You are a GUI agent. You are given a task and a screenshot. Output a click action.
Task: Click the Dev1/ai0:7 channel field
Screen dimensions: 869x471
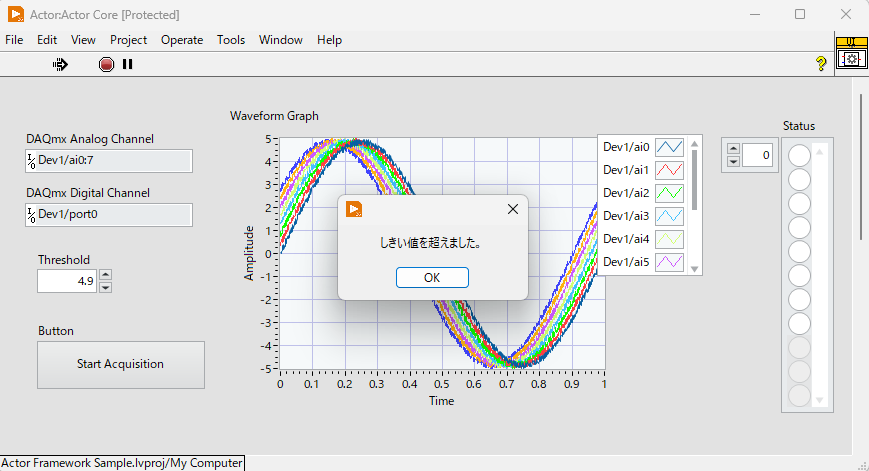click(x=109, y=161)
